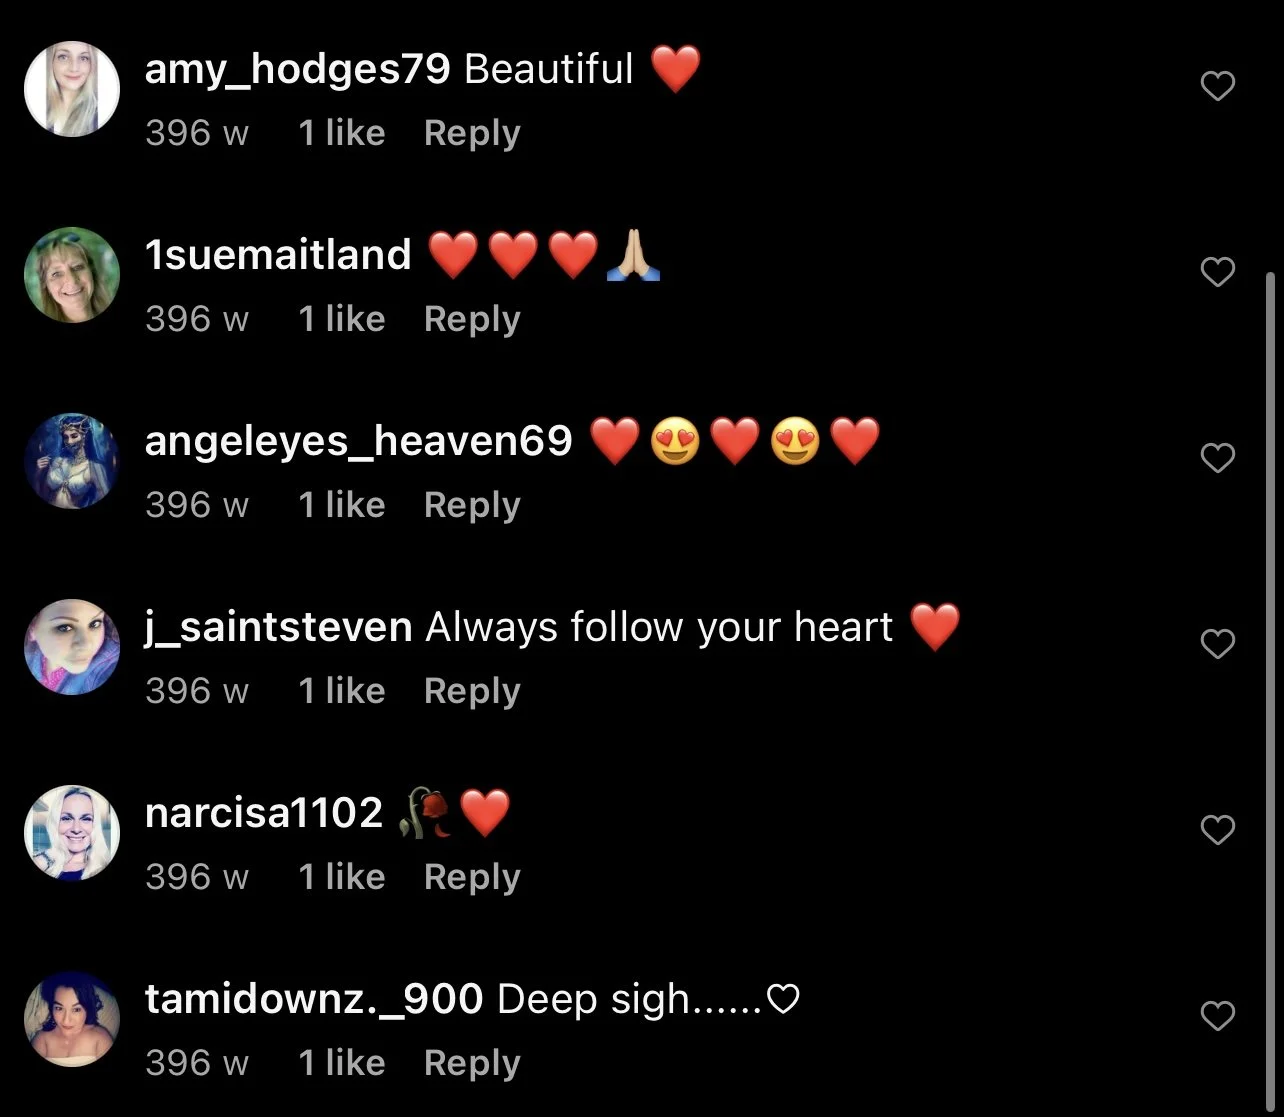Viewport: 1284px width, 1117px height.
Task: View likes on narcisa1102's comment
Action: (x=342, y=877)
